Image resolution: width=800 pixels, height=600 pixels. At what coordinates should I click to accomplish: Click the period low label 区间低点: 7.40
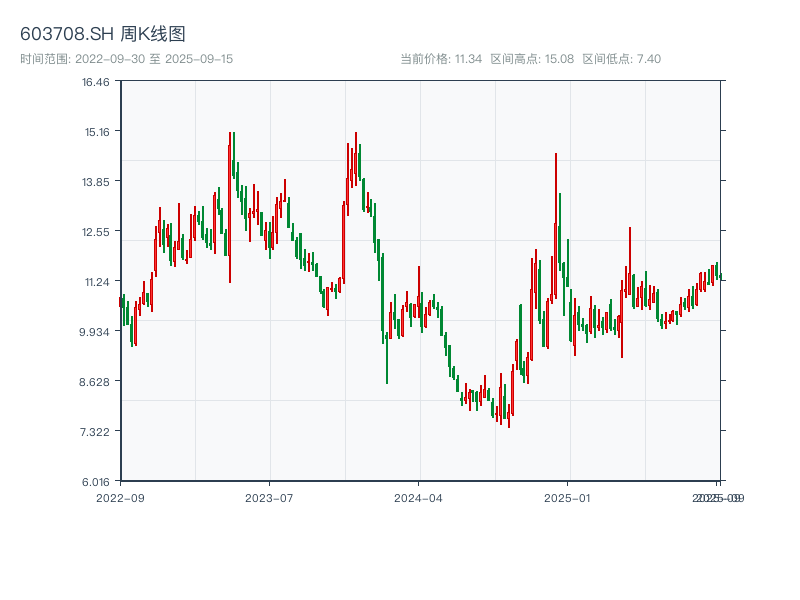point(621,59)
